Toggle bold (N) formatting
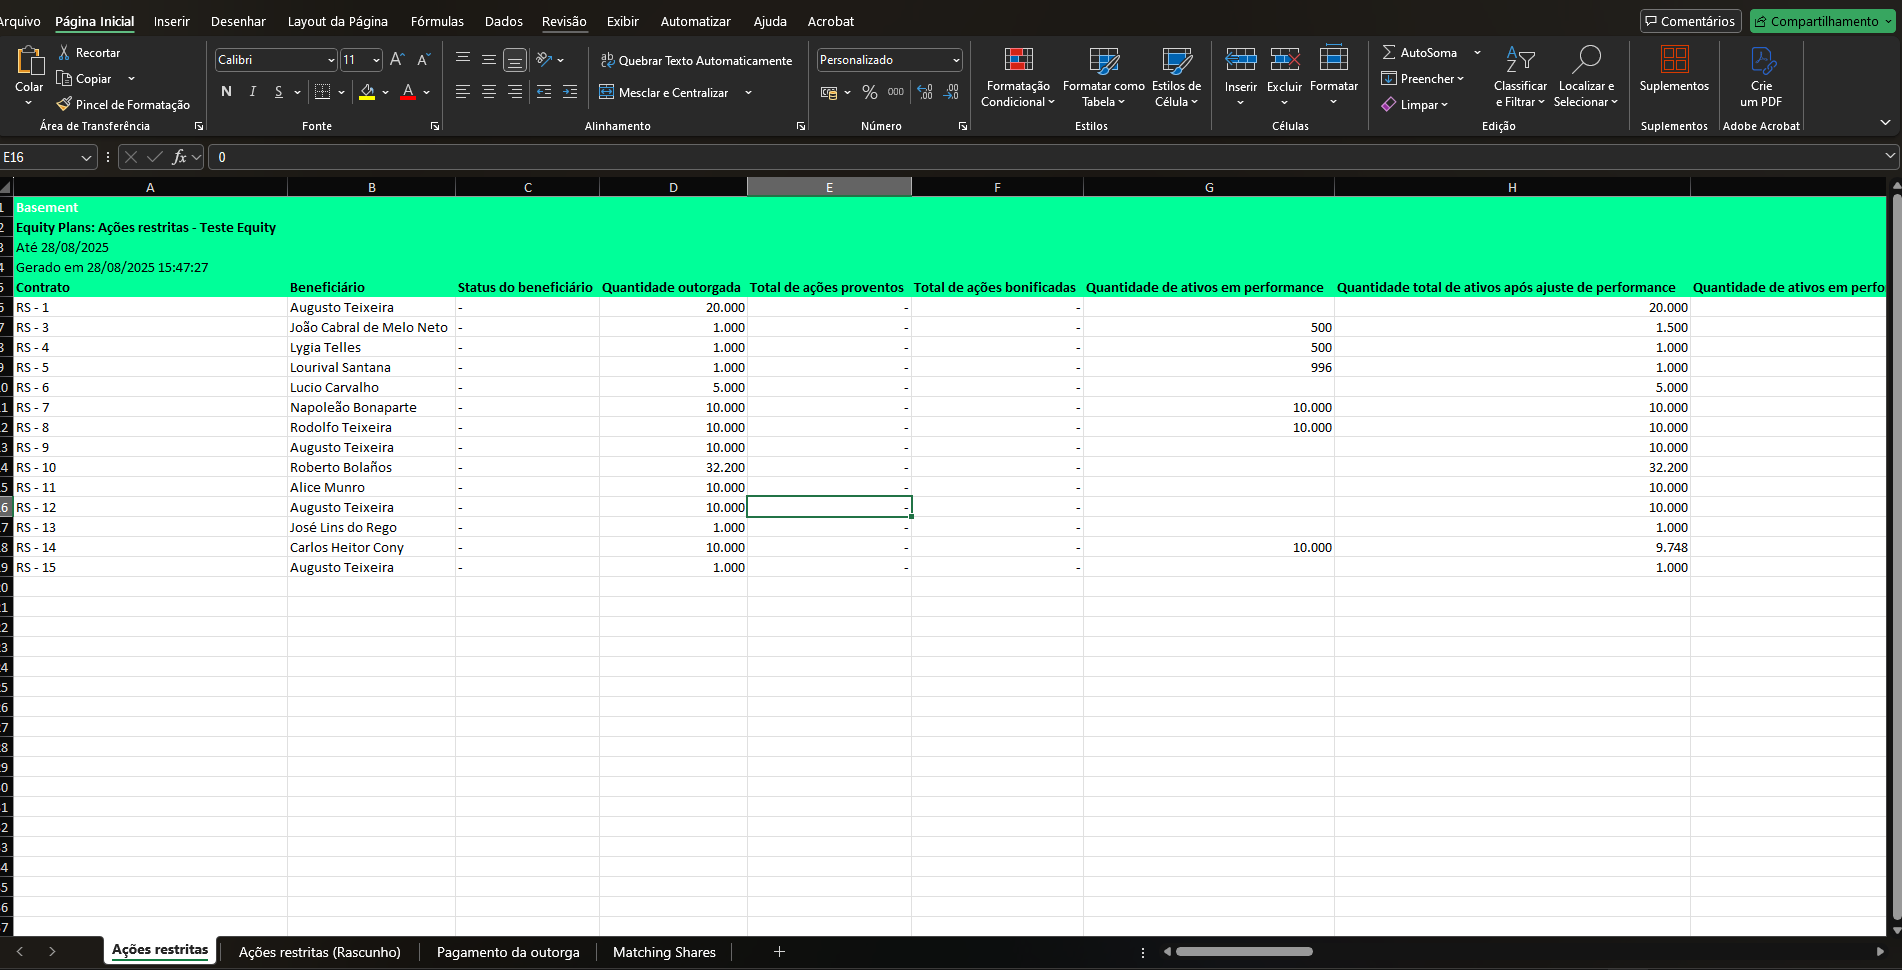The image size is (1902, 970). pyautogui.click(x=226, y=92)
